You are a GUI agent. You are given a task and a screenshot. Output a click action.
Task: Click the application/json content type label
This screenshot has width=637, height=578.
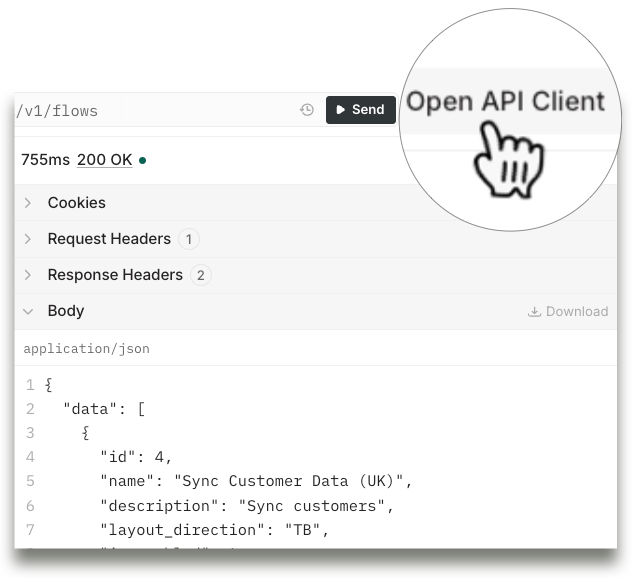click(86, 349)
